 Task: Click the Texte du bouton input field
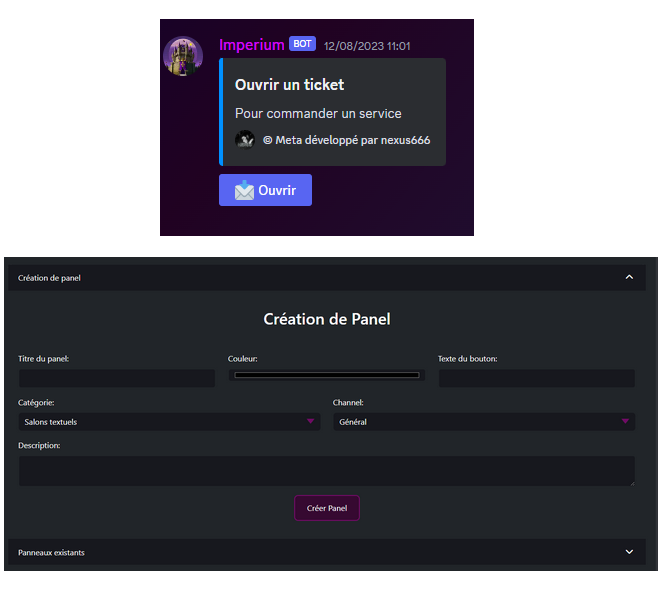pyautogui.click(x=537, y=378)
